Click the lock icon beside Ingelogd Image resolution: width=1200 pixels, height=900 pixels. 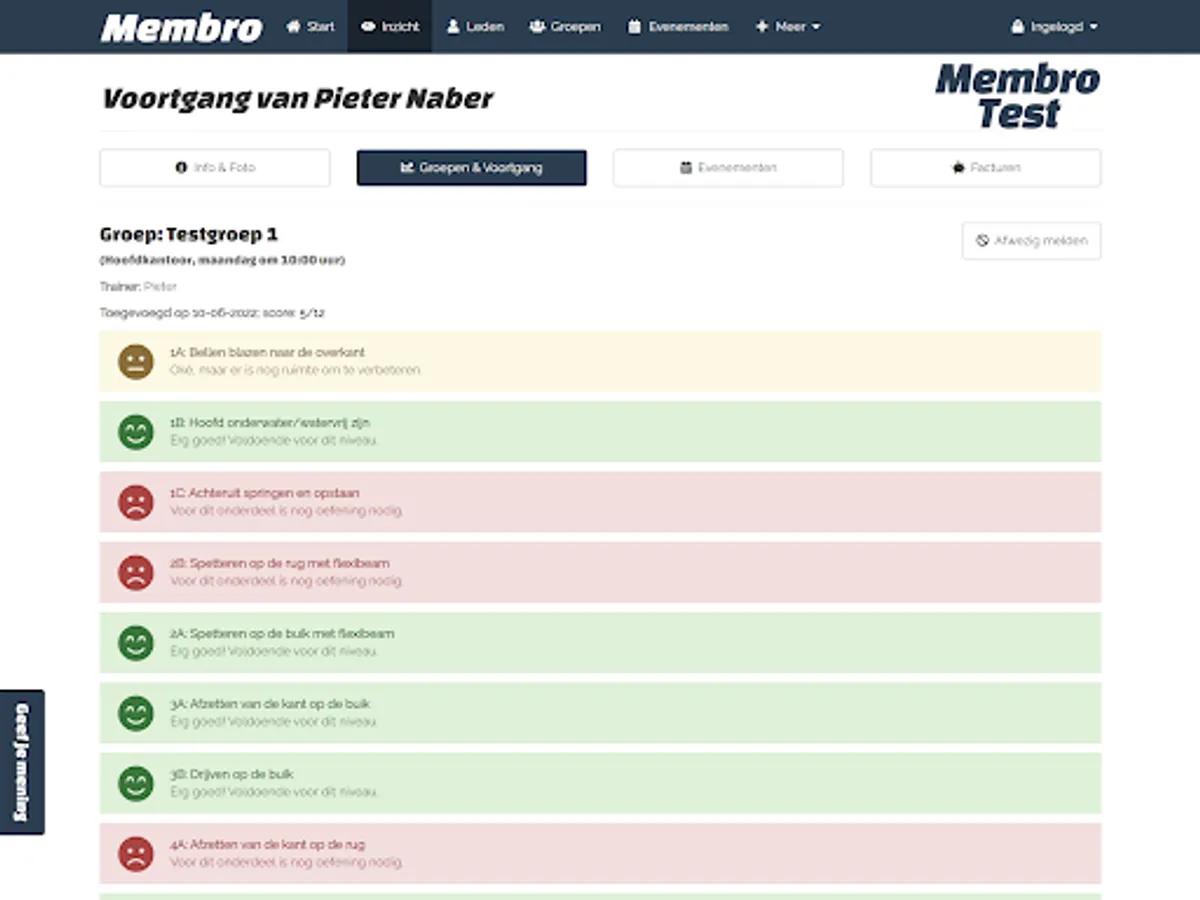click(1019, 27)
